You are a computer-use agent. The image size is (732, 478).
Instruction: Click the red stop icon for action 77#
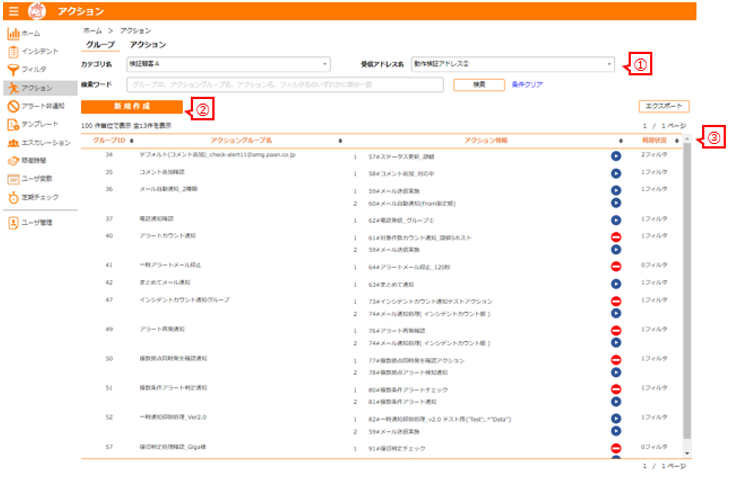[x=616, y=360]
